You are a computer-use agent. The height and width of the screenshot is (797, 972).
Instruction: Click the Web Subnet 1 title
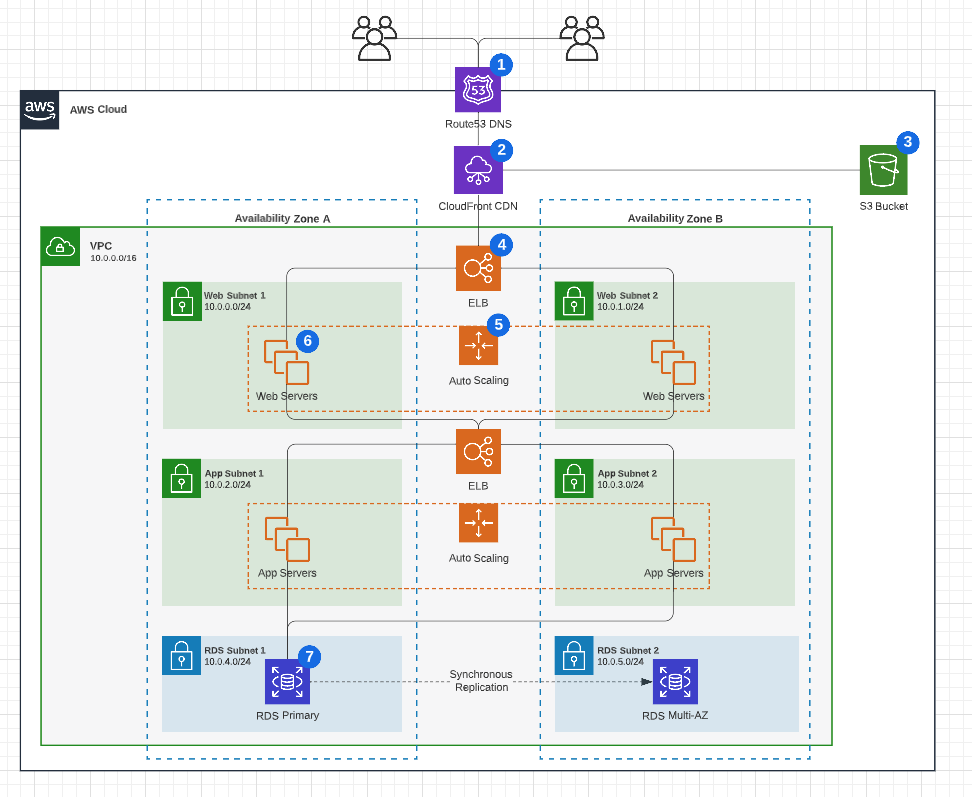235,296
